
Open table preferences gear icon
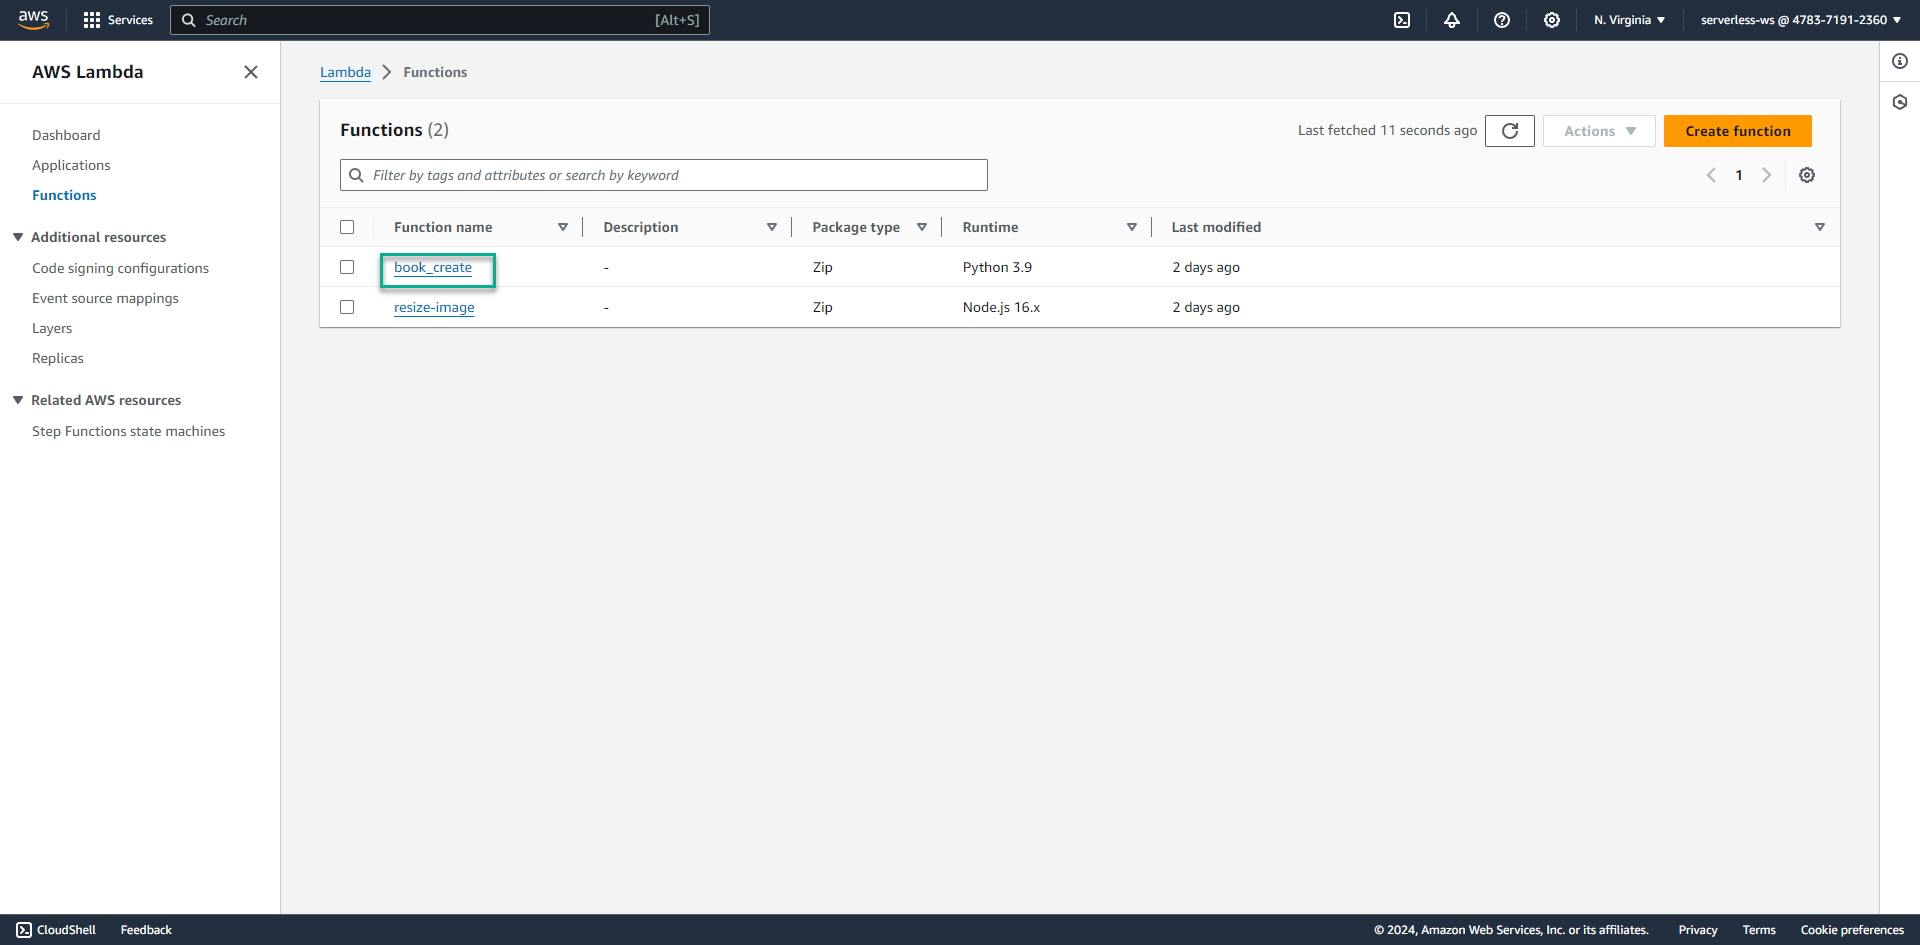(1807, 175)
